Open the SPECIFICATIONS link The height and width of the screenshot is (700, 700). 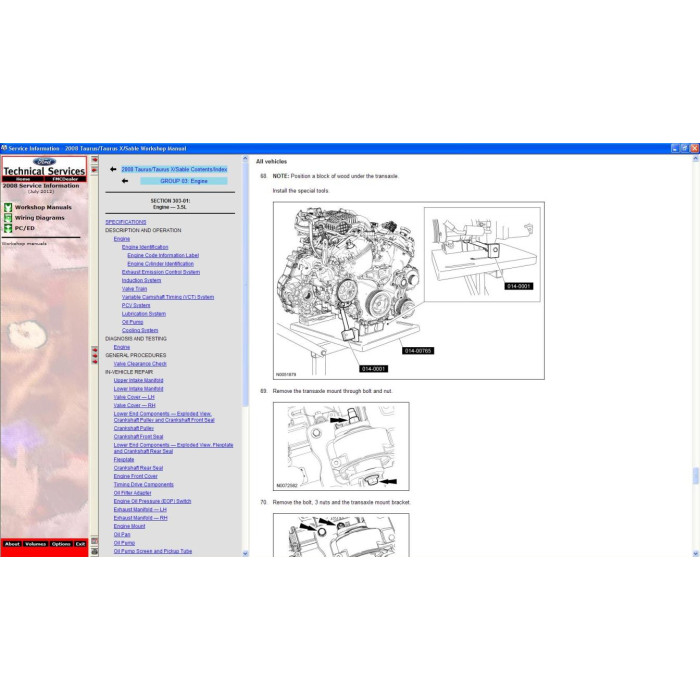tap(125, 222)
